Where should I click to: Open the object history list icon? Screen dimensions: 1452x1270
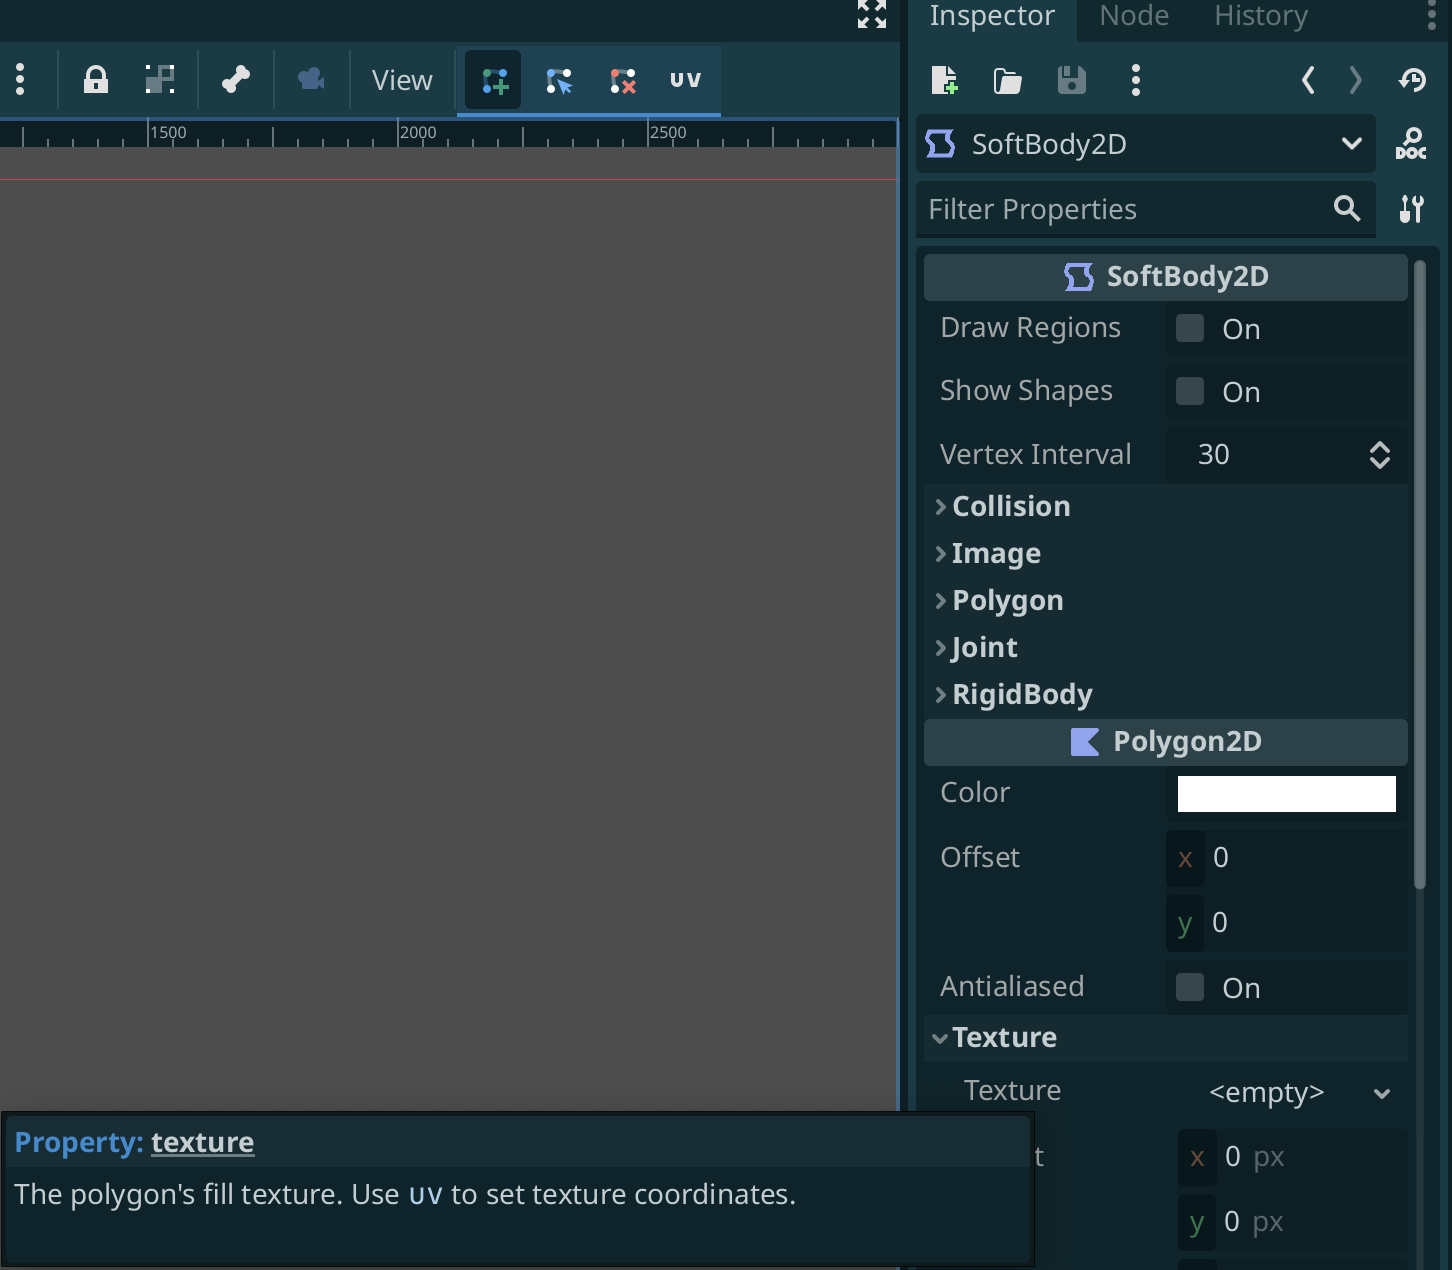1412,80
